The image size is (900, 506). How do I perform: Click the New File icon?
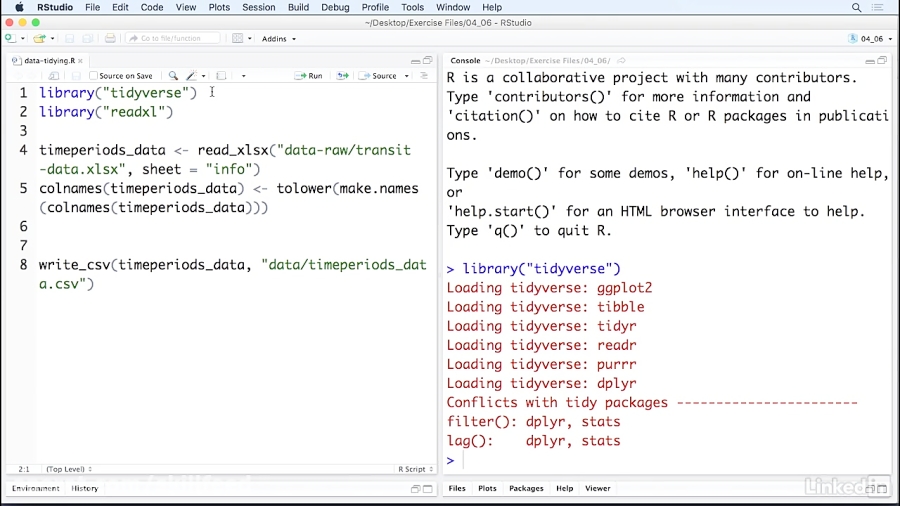click(10, 38)
